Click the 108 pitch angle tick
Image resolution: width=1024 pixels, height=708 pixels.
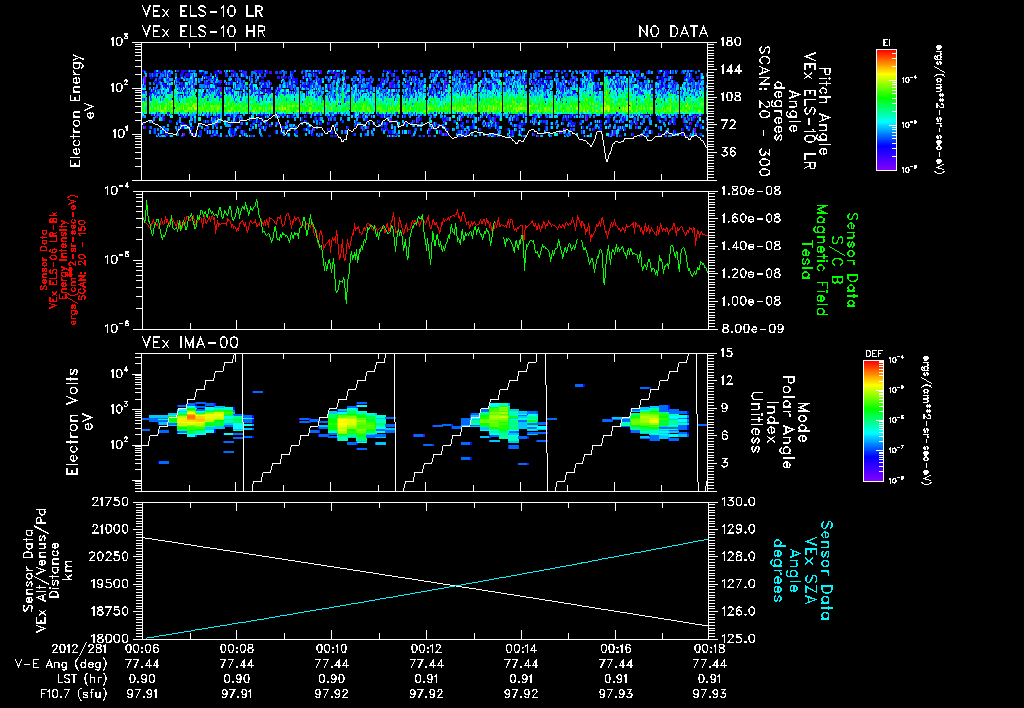tap(731, 97)
